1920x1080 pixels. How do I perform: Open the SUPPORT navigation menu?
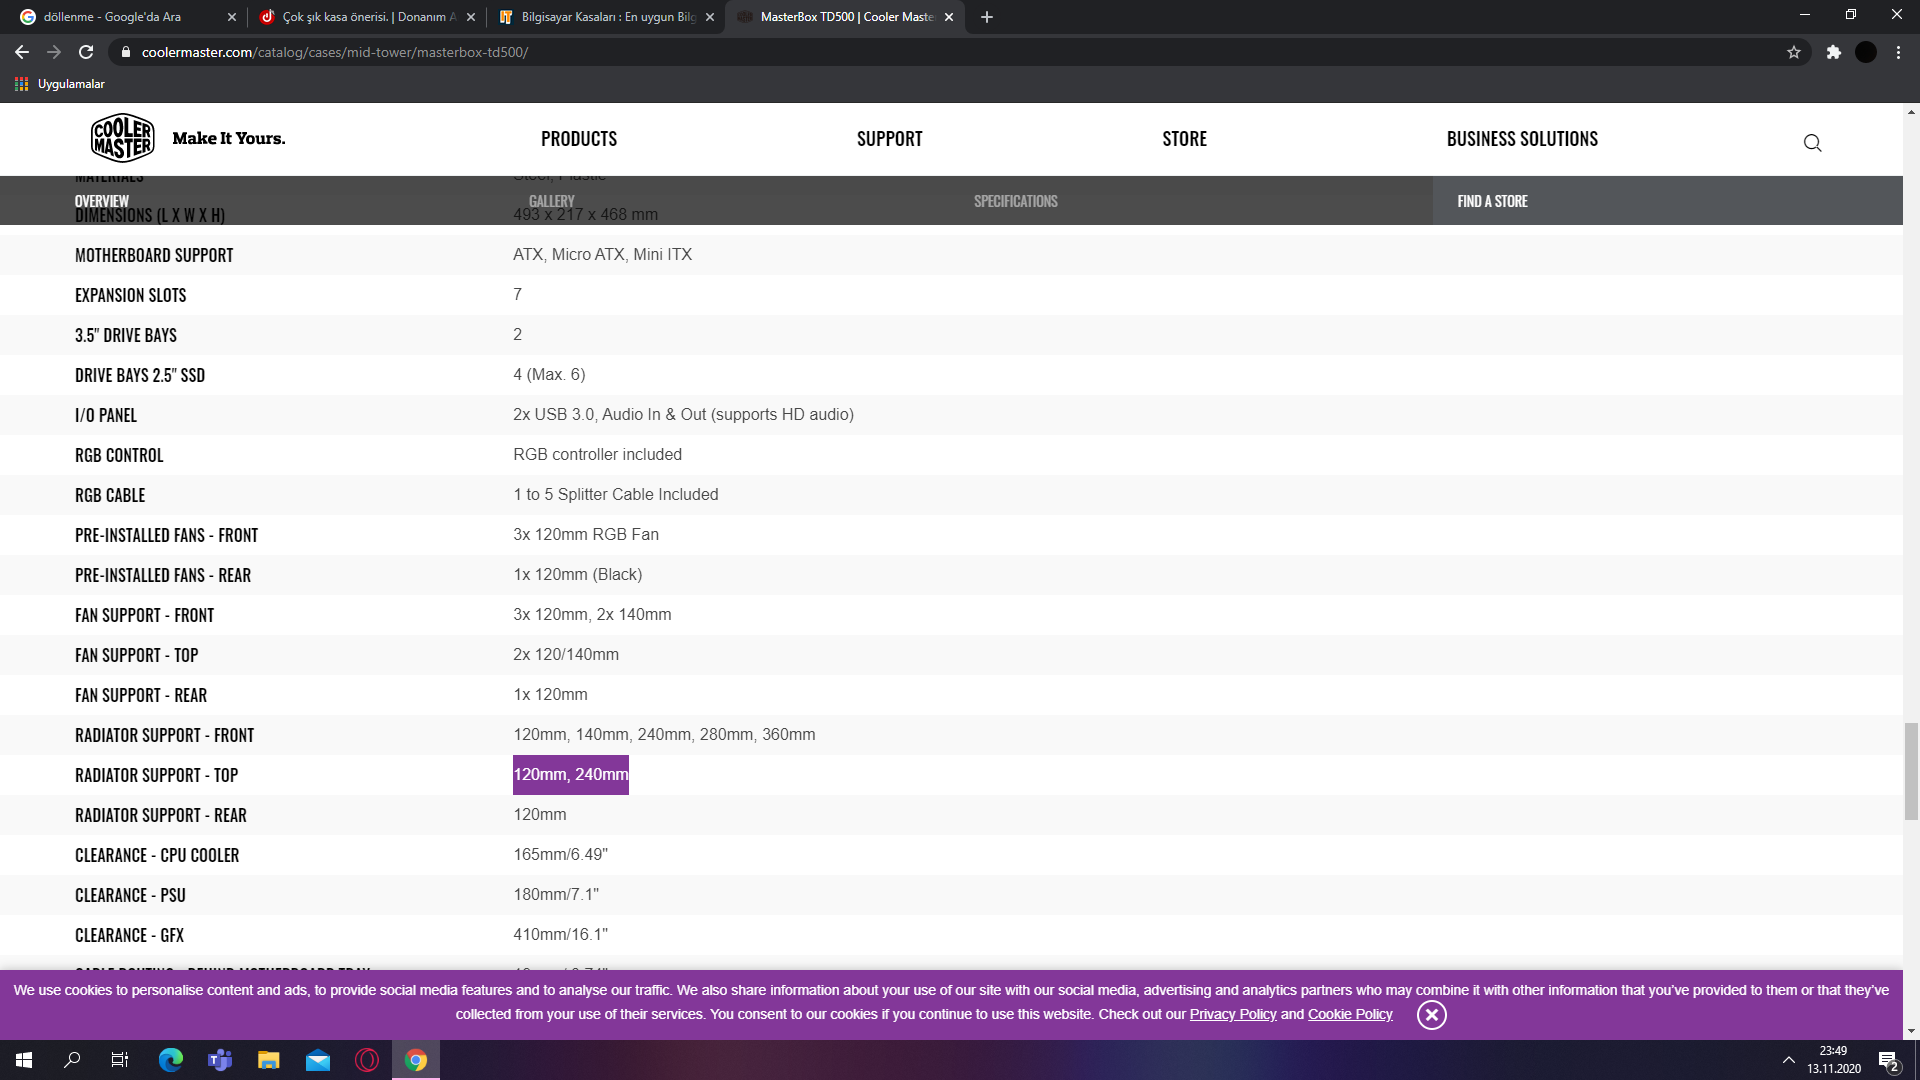point(889,139)
